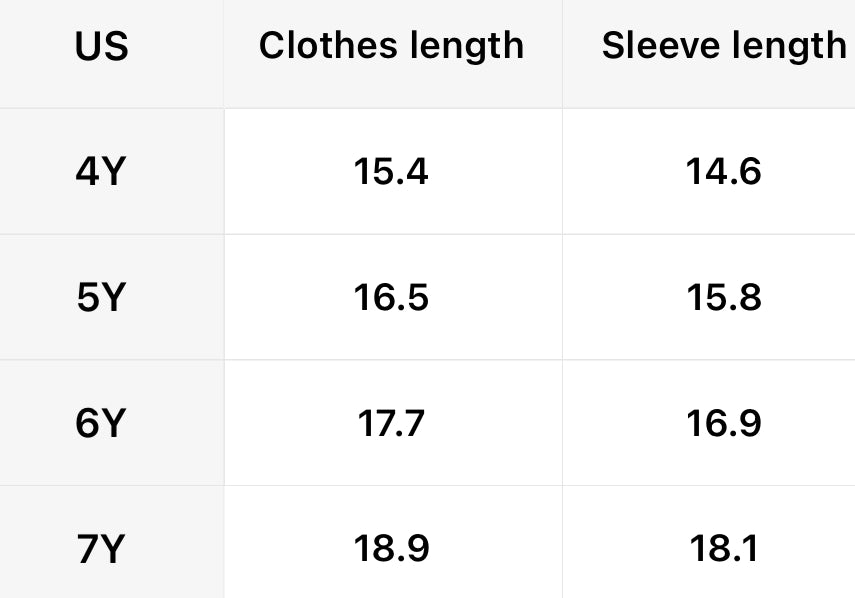This screenshot has height=598, width=855.
Task: Select the 4Y size cell
Action: click(x=101, y=172)
